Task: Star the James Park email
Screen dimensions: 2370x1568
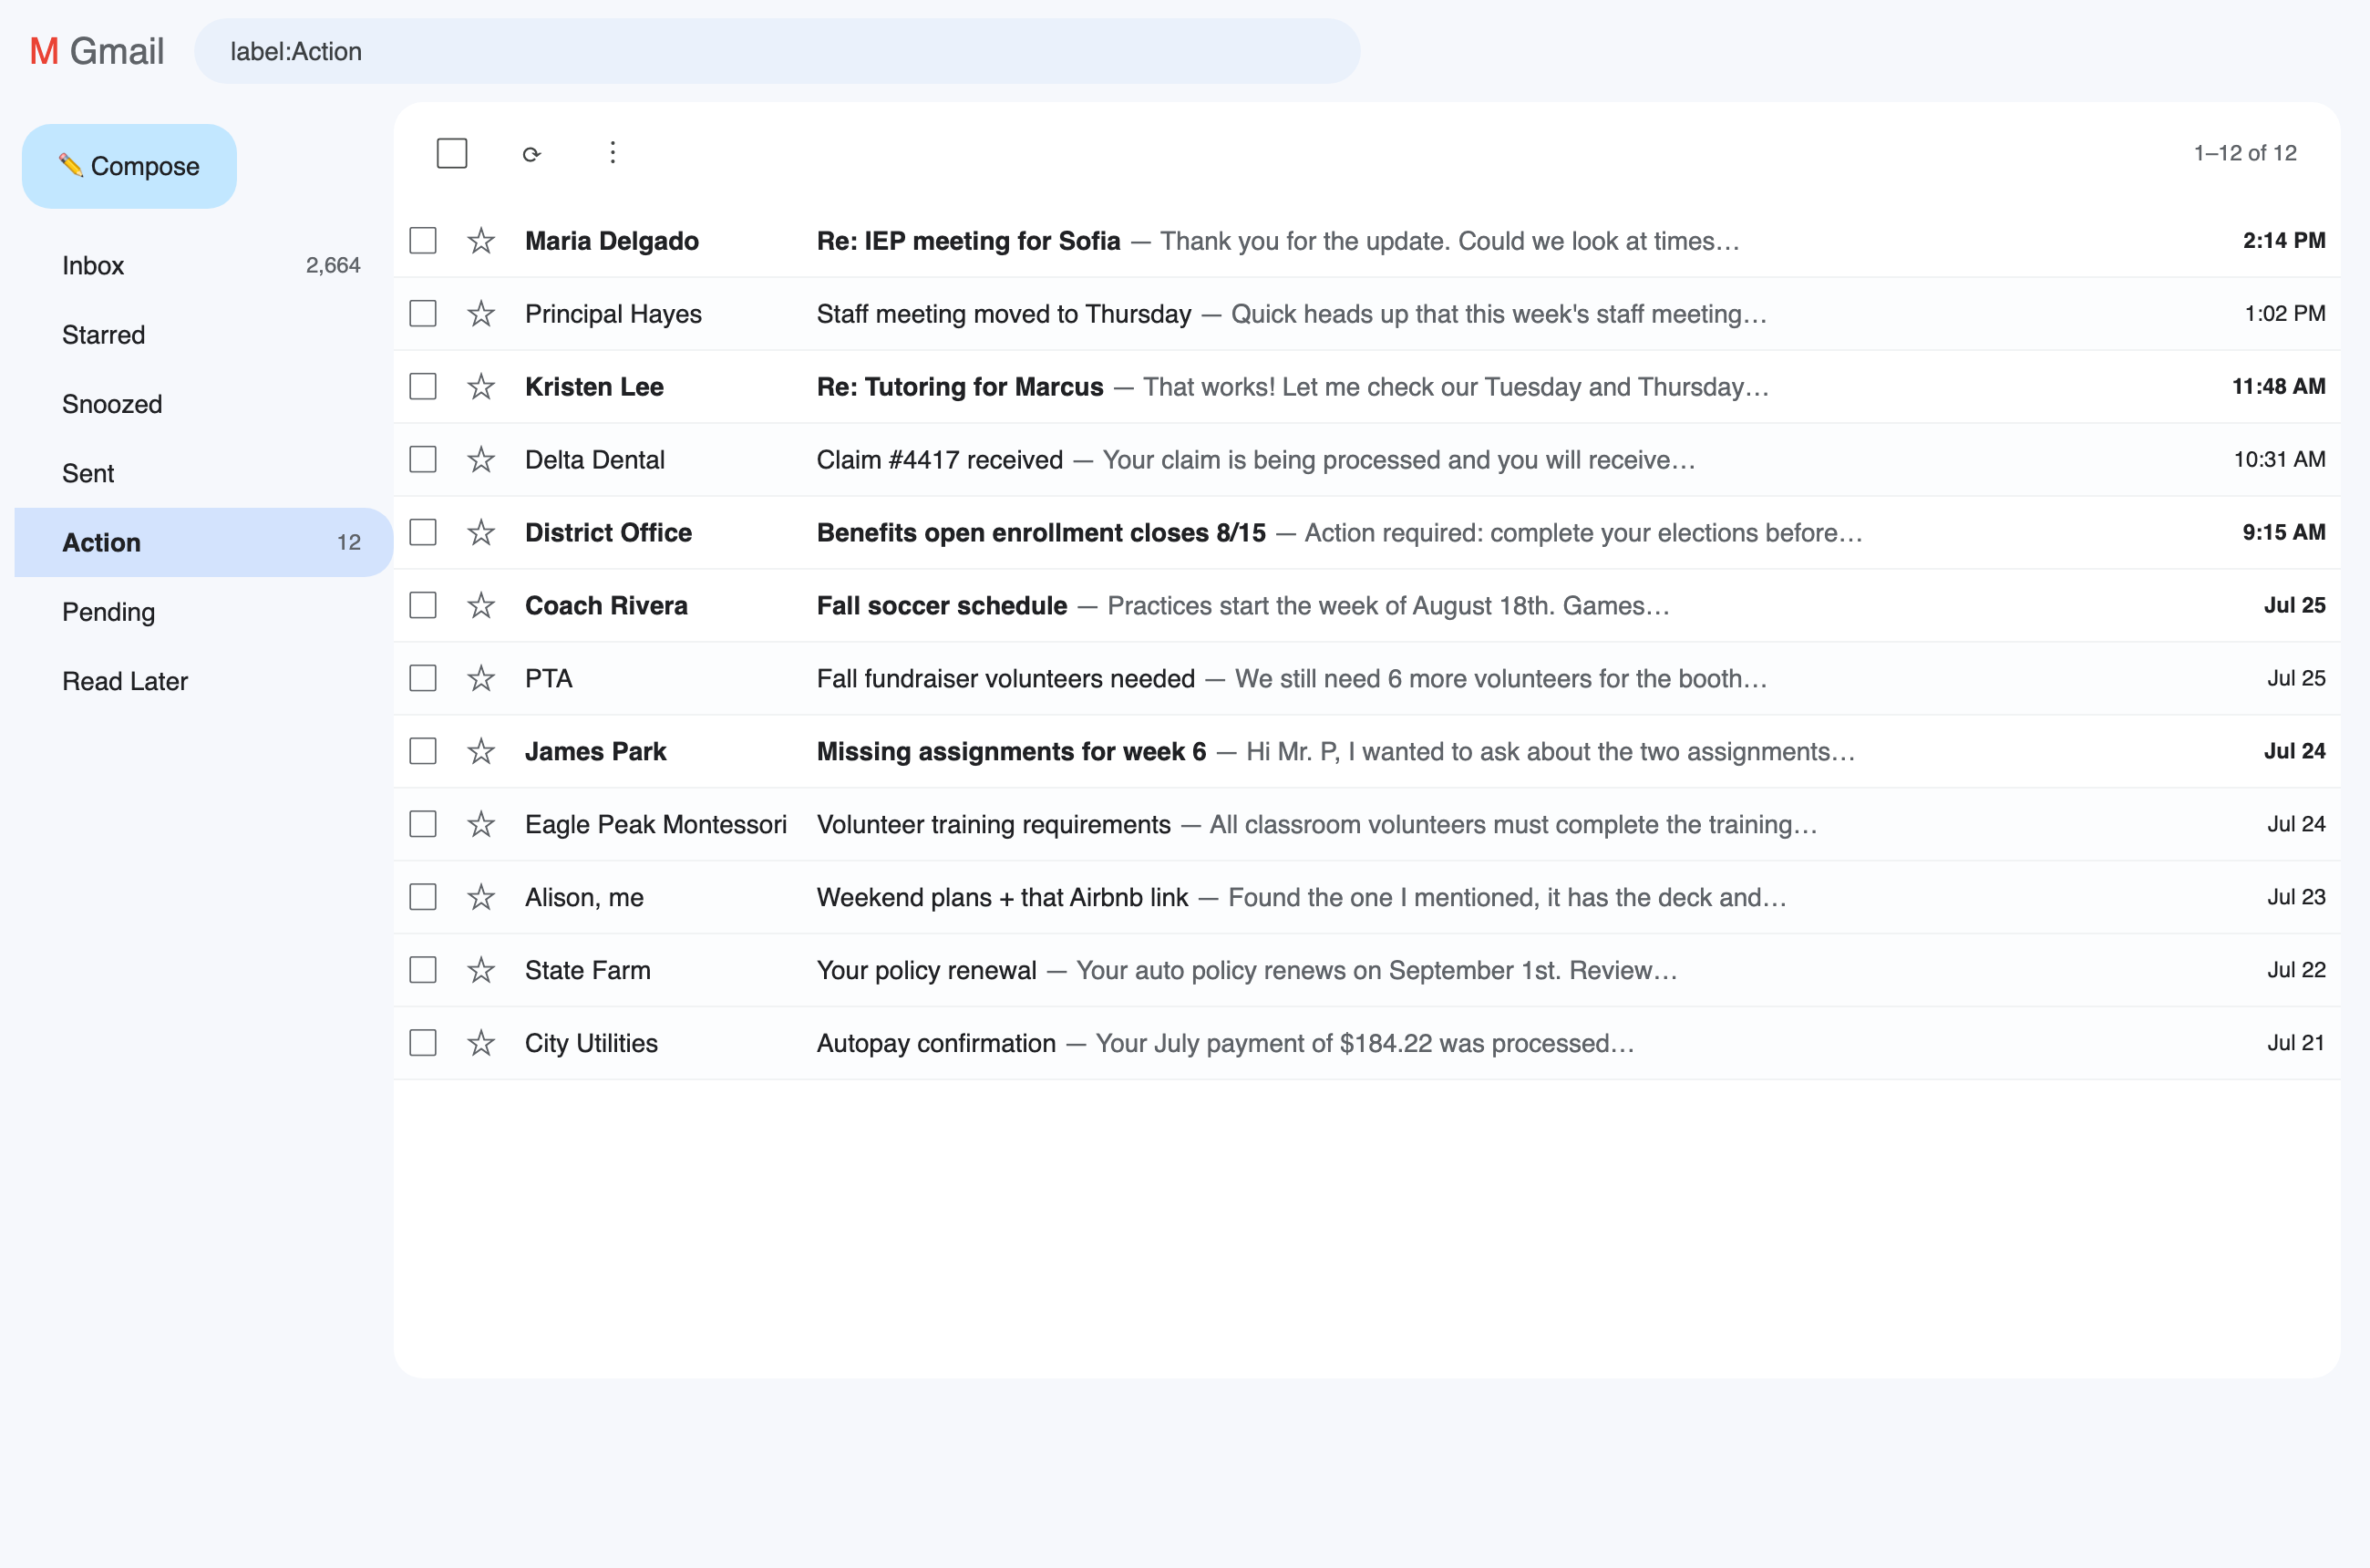Action: [481, 752]
